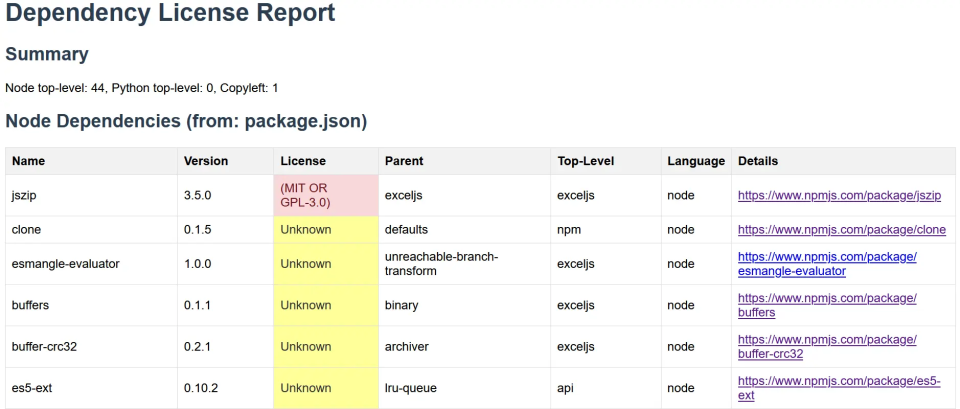The image size is (960, 409).
Task: Click the Language column header
Action: pyautogui.click(x=695, y=161)
